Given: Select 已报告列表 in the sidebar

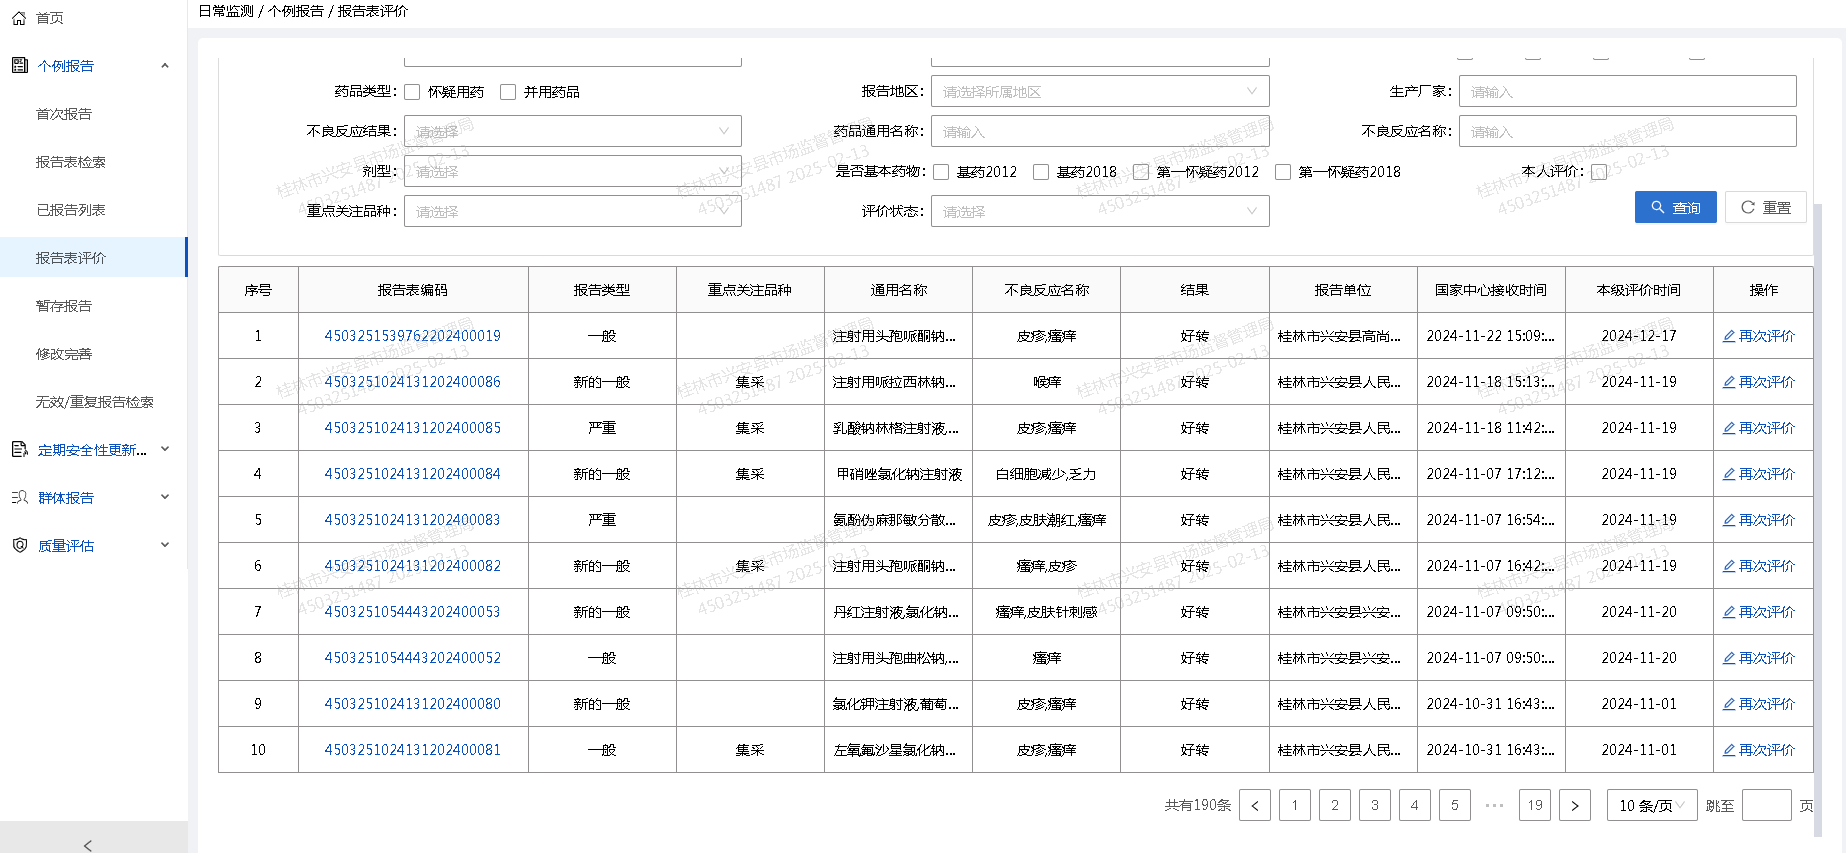Looking at the screenshot, I should pyautogui.click(x=71, y=210).
